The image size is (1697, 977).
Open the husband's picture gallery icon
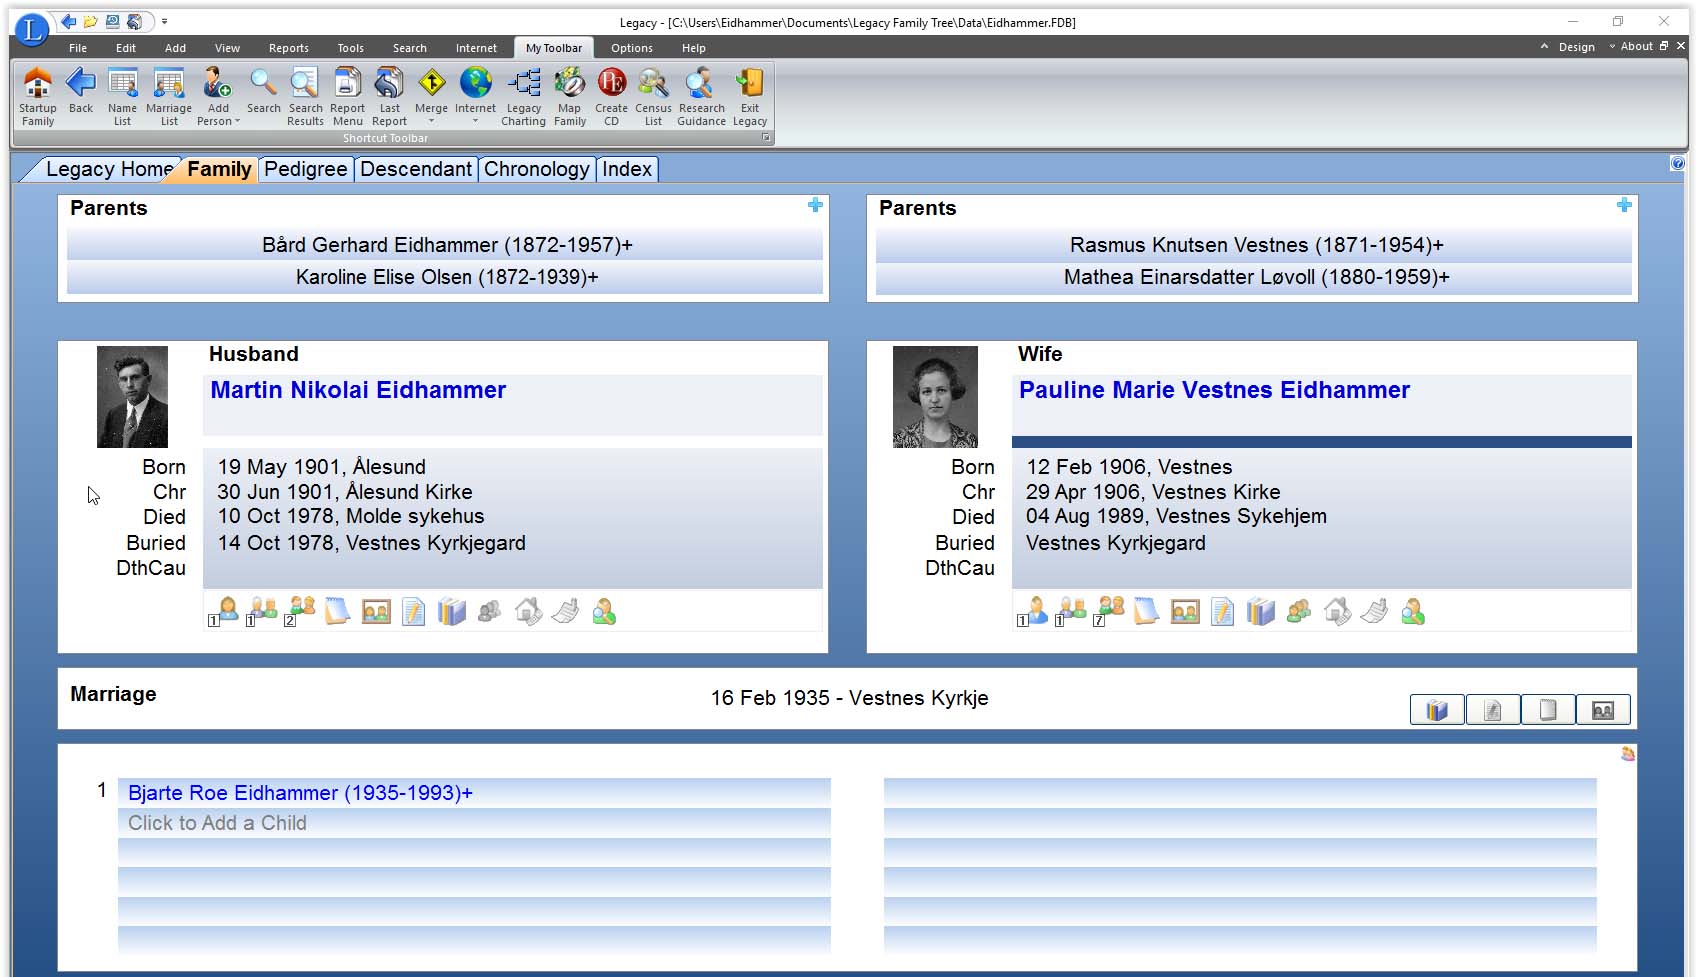click(376, 611)
